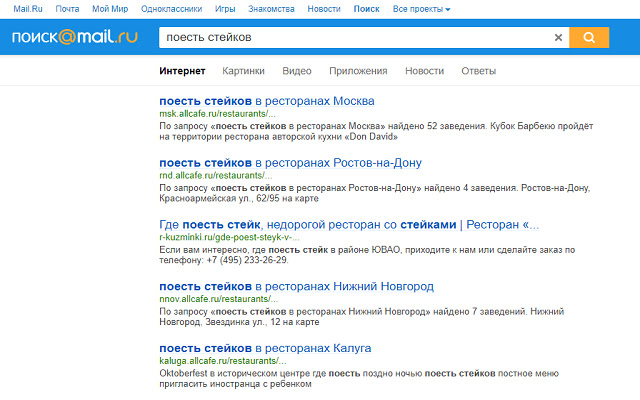The image size is (640, 400).
Task: Open result поесть стейков в ресторанах Ростов-на-Дону
Action: coord(290,163)
